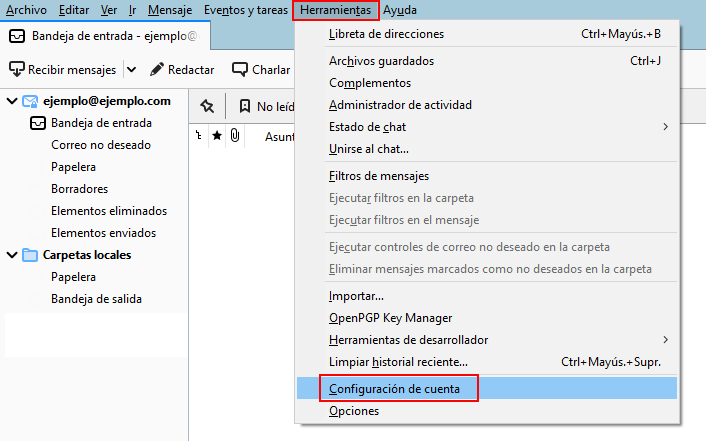Click the quick filter pin icon
706x441 pixels.
pos(207,106)
